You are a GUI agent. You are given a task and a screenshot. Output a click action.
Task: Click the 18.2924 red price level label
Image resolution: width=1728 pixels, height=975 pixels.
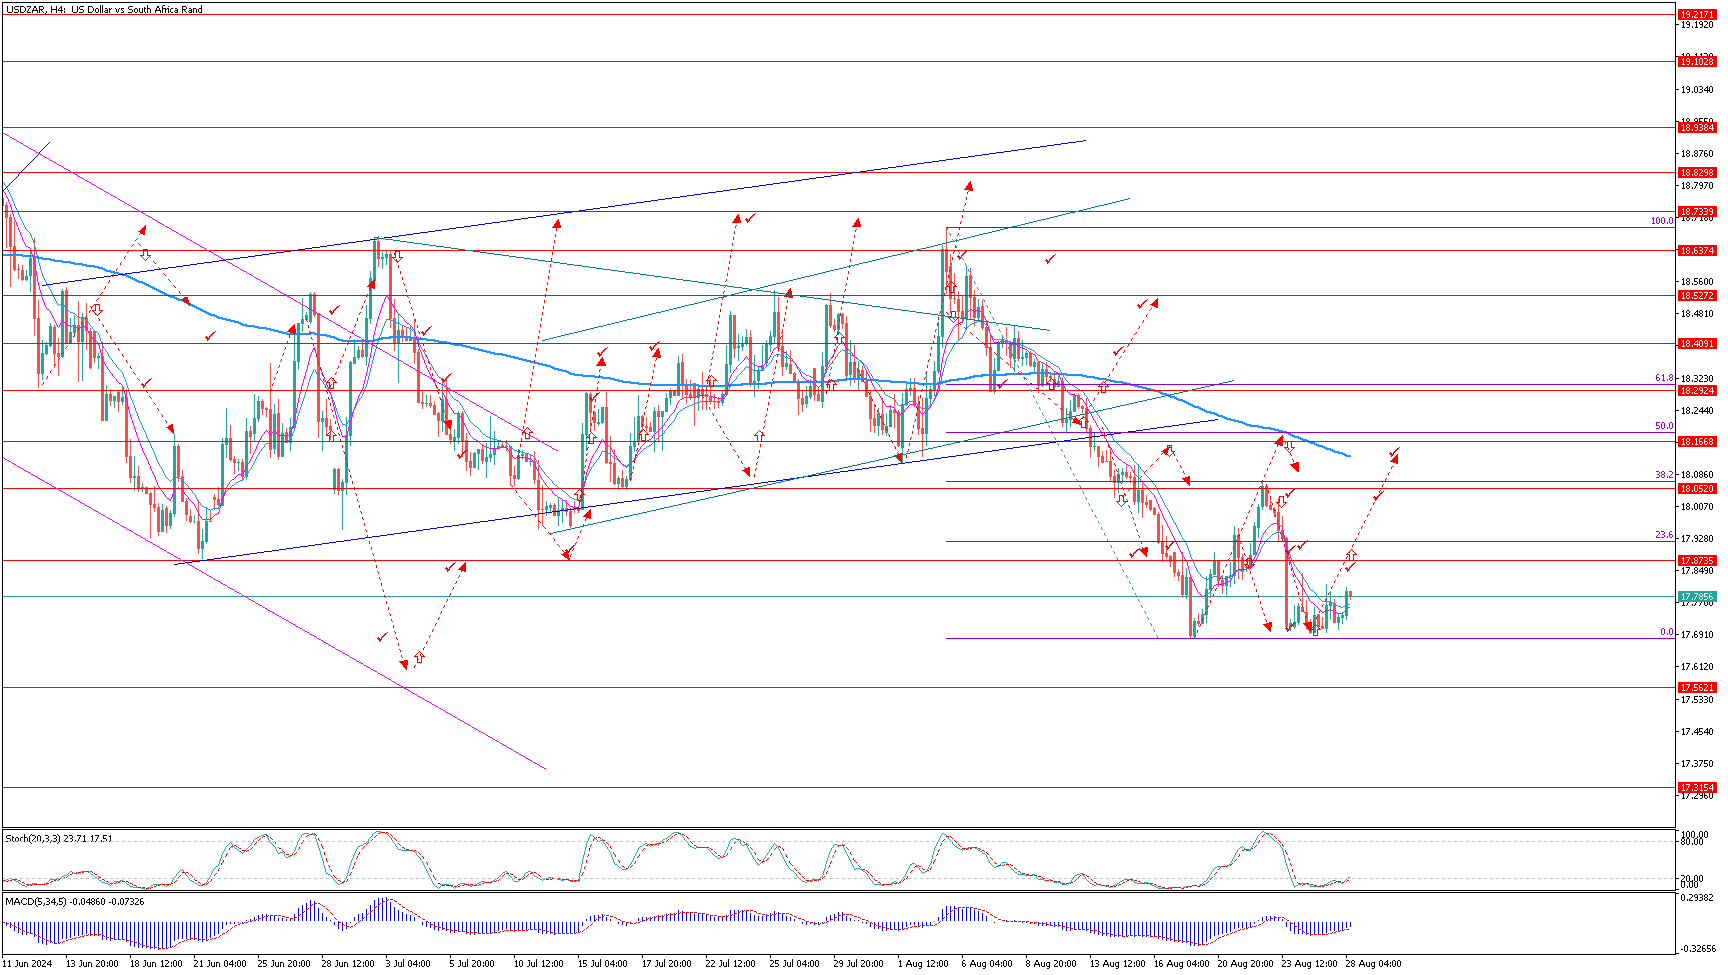pos(1697,391)
